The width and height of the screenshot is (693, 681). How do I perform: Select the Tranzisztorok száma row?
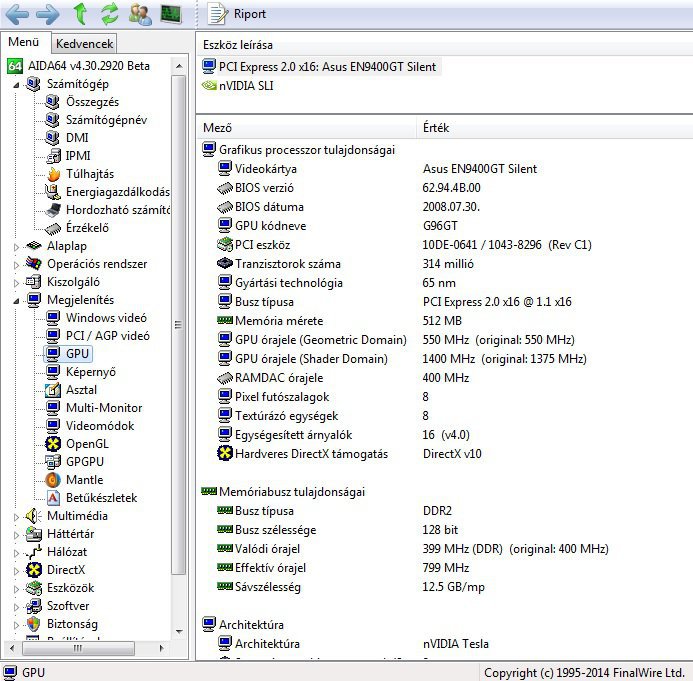tap(446, 264)
